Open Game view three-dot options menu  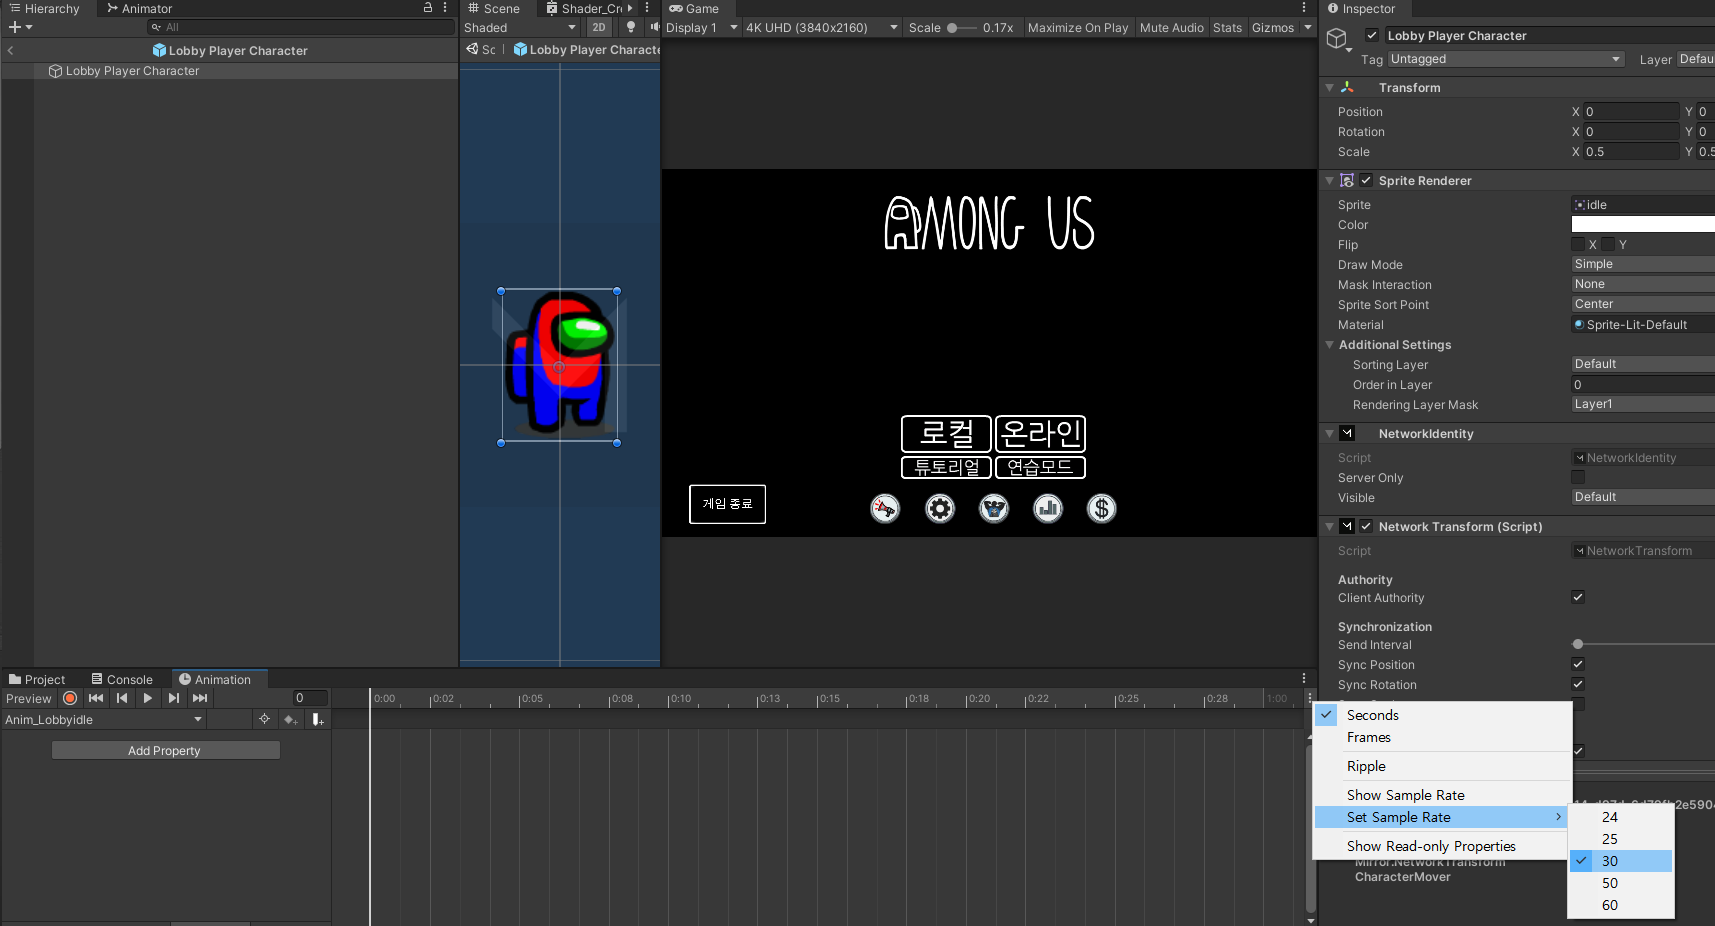[1304, 8]
